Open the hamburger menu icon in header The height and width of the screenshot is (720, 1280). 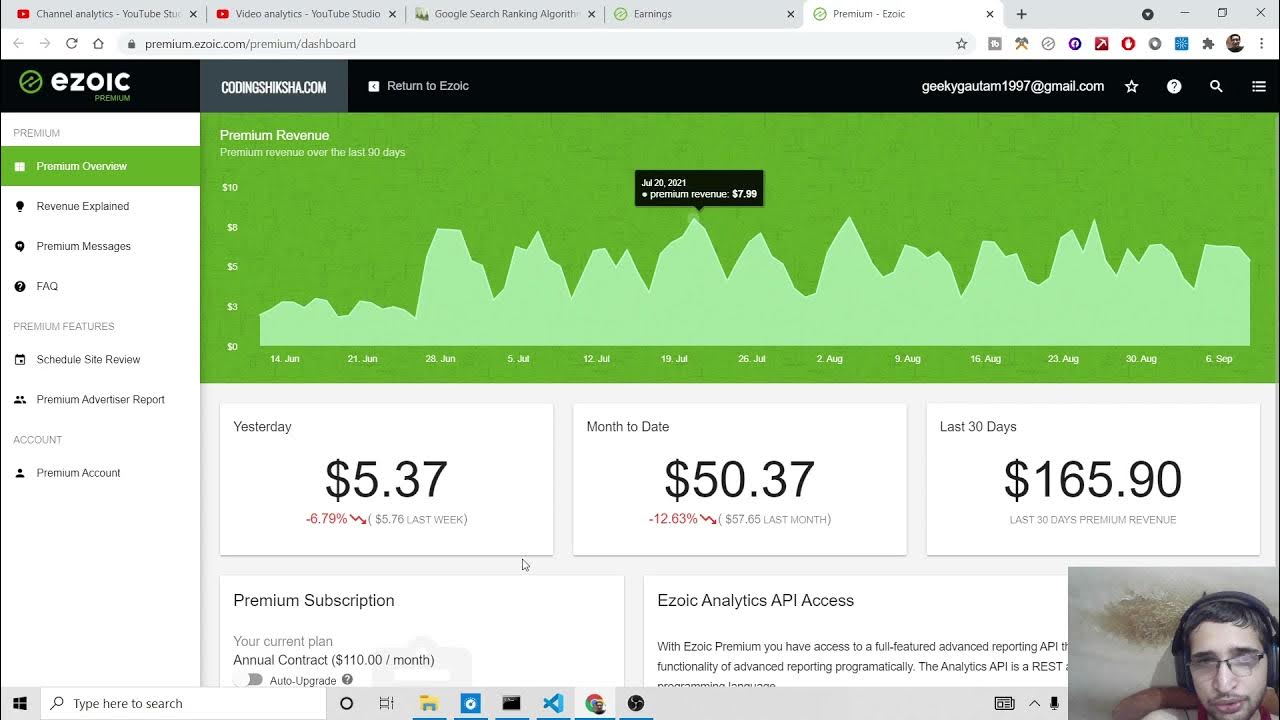(1258, 87)
